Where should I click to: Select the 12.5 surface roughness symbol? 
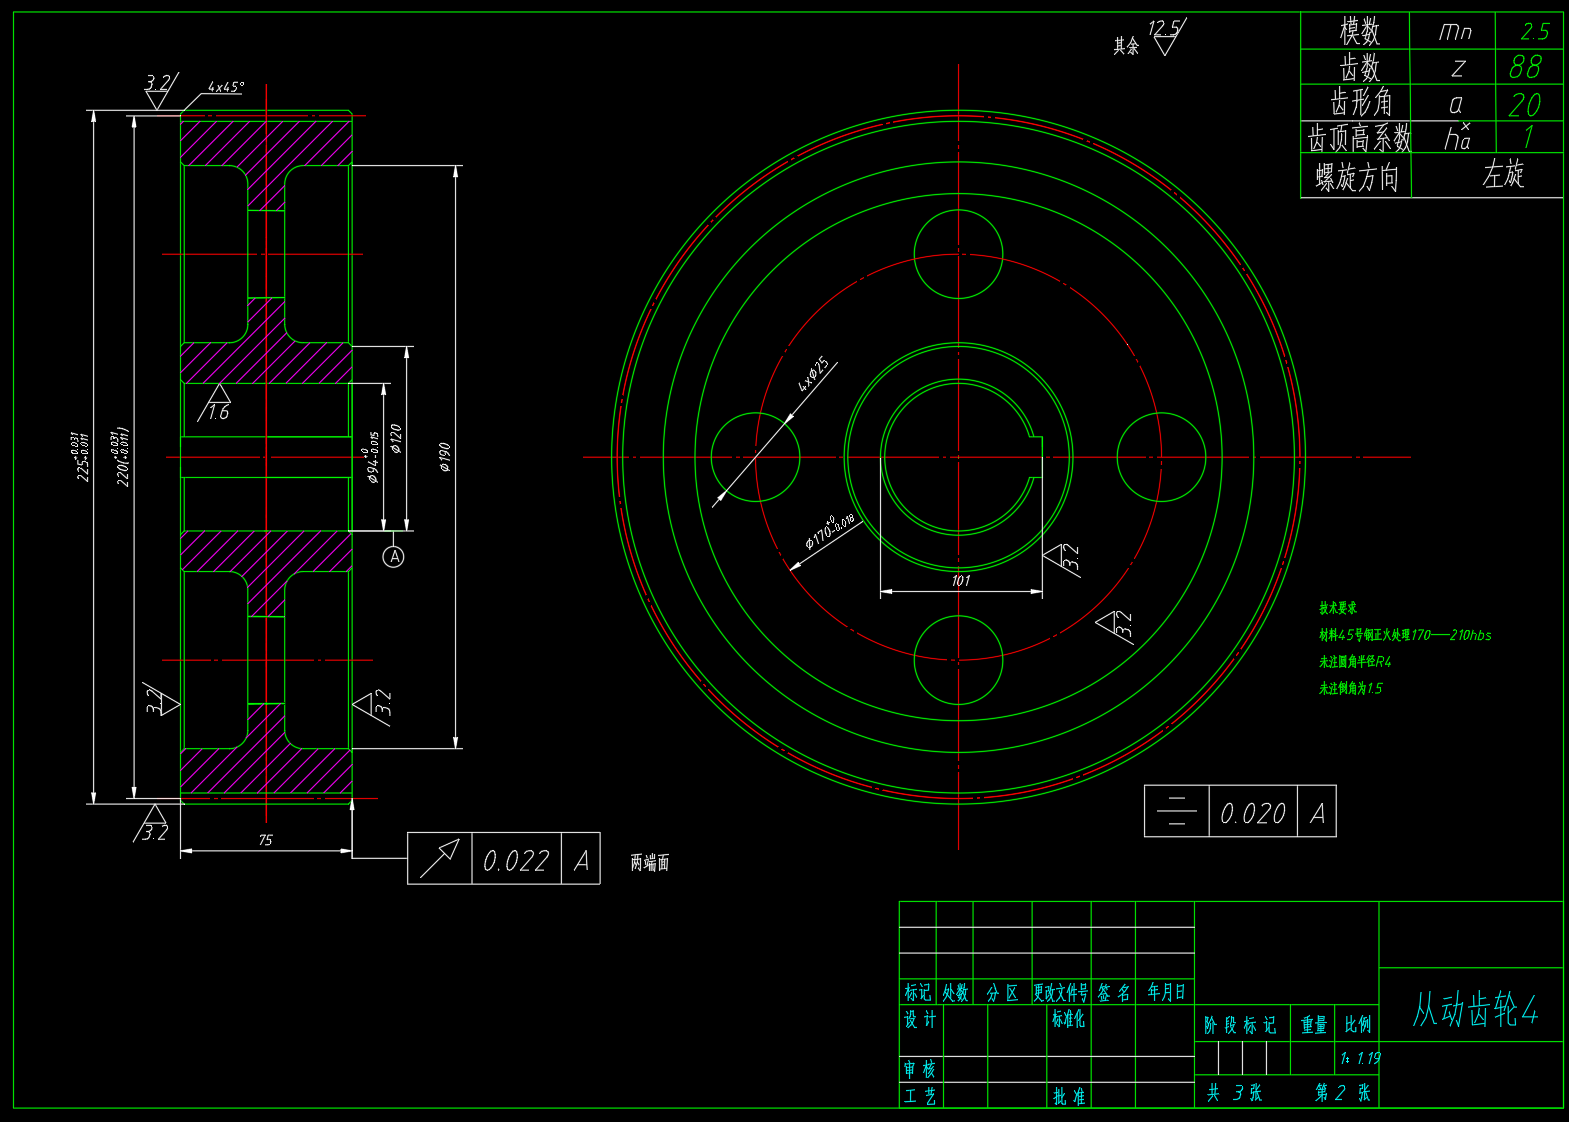pos(1164,36)
